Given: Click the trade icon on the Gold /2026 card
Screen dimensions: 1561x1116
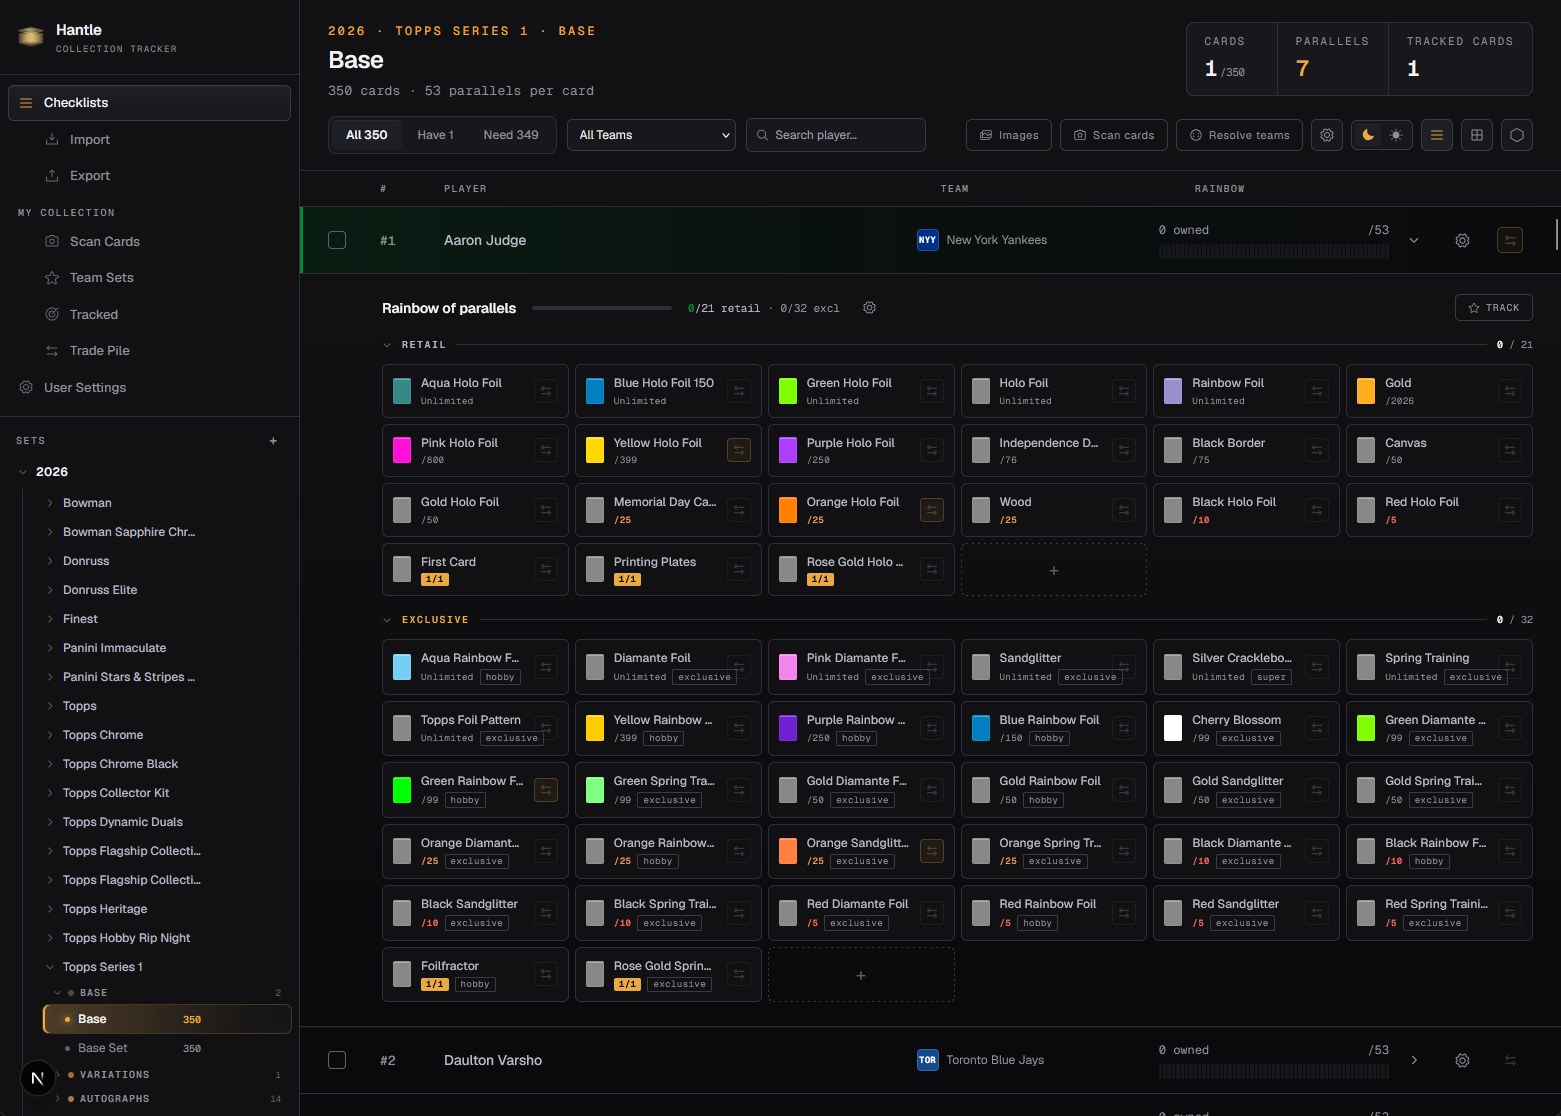Looking at the screenshot, I should [1510, 391].
